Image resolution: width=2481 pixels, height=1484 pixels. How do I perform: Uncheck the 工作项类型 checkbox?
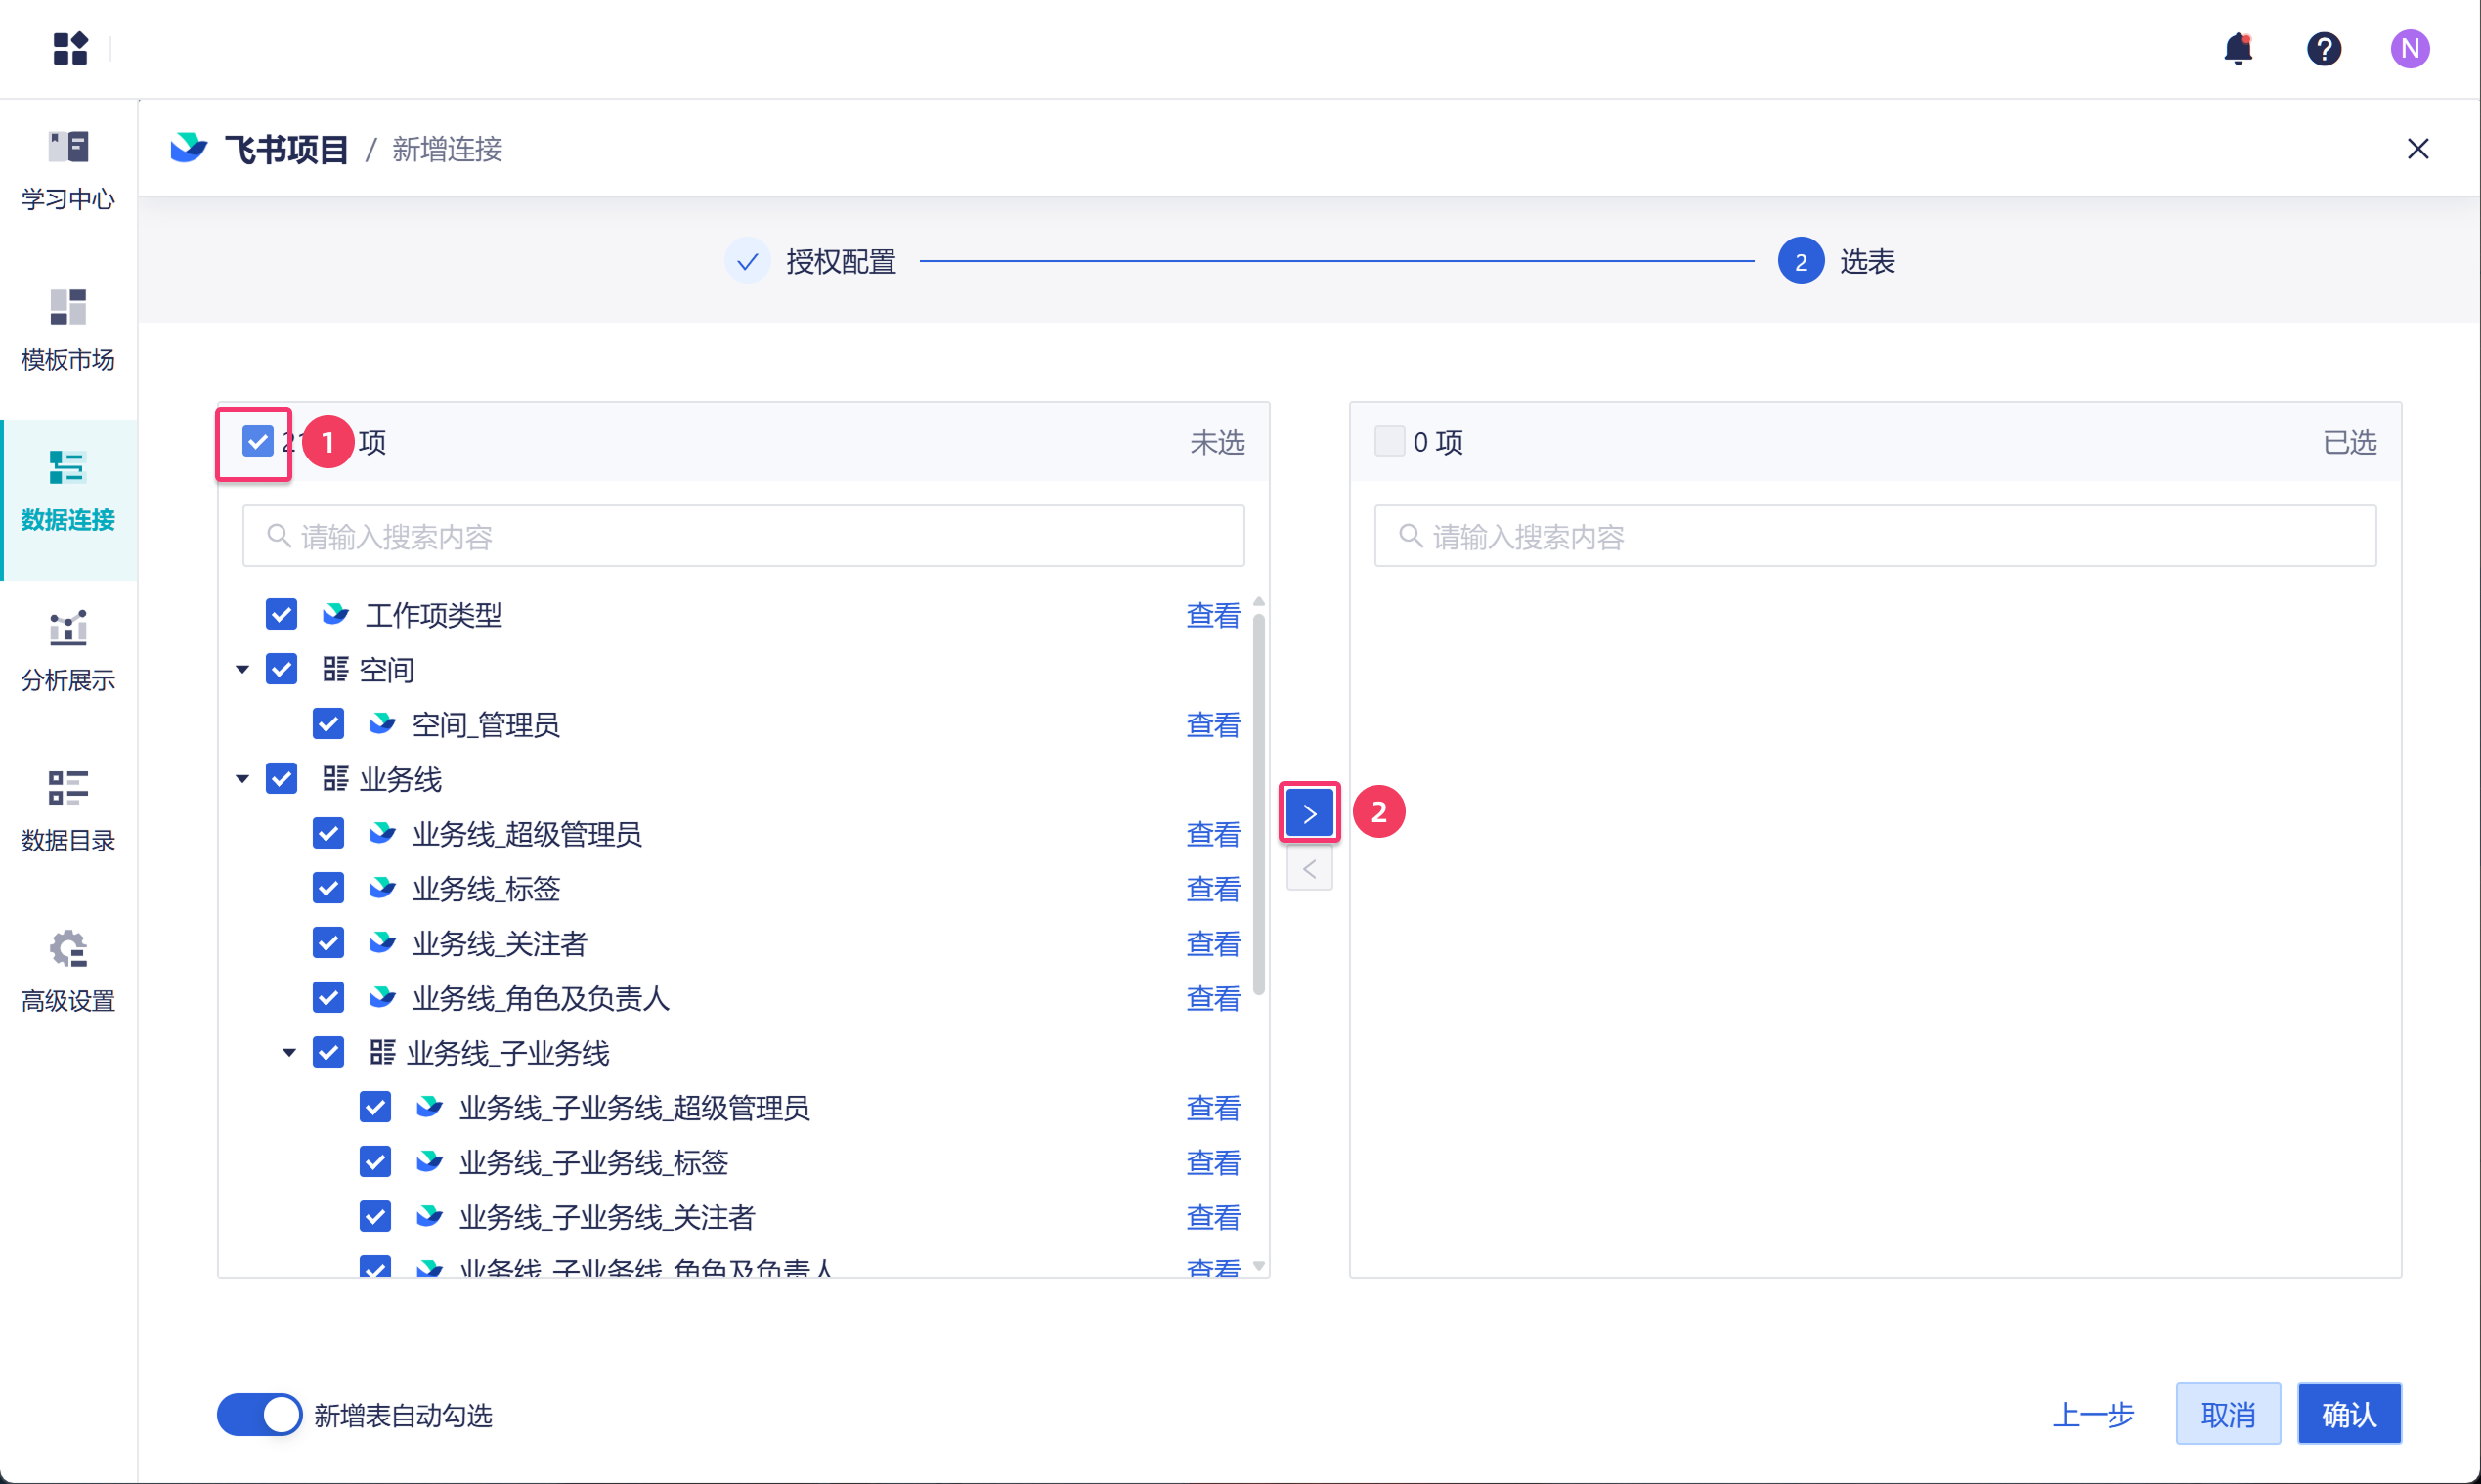click(x=282, y=614)
